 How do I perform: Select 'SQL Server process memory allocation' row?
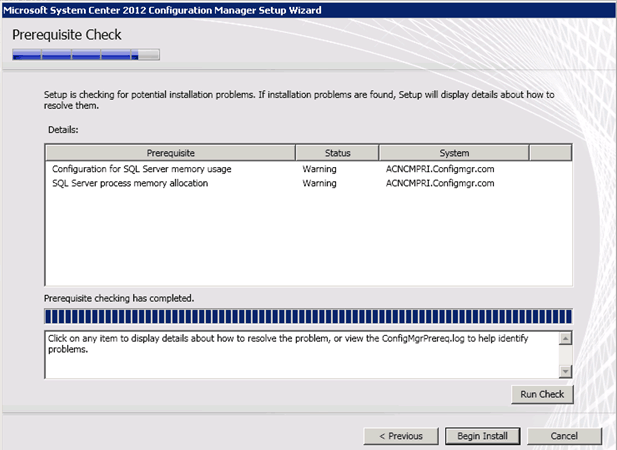click(x=308, y=183)
